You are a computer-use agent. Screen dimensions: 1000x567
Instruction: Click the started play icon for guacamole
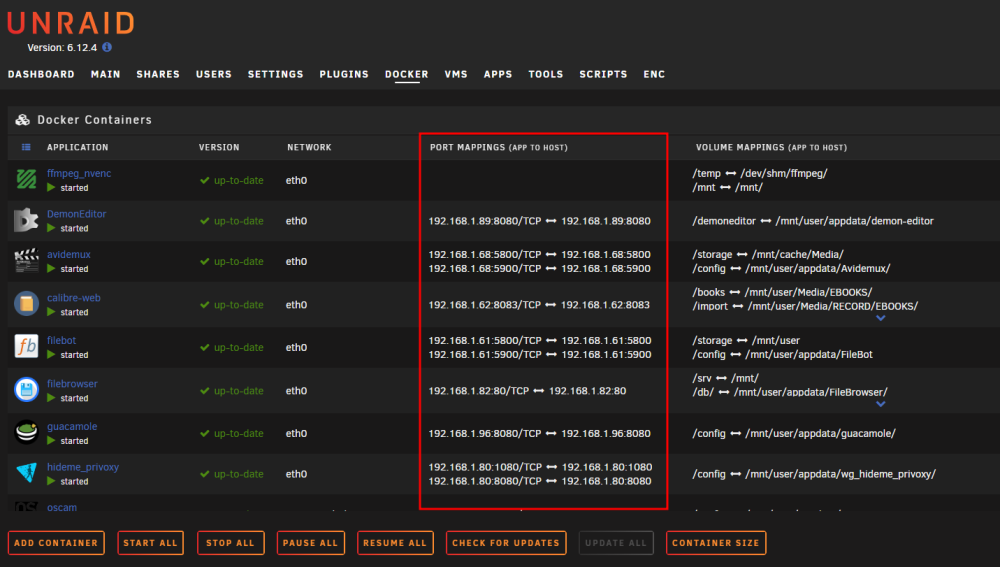[x=51, y=441]
